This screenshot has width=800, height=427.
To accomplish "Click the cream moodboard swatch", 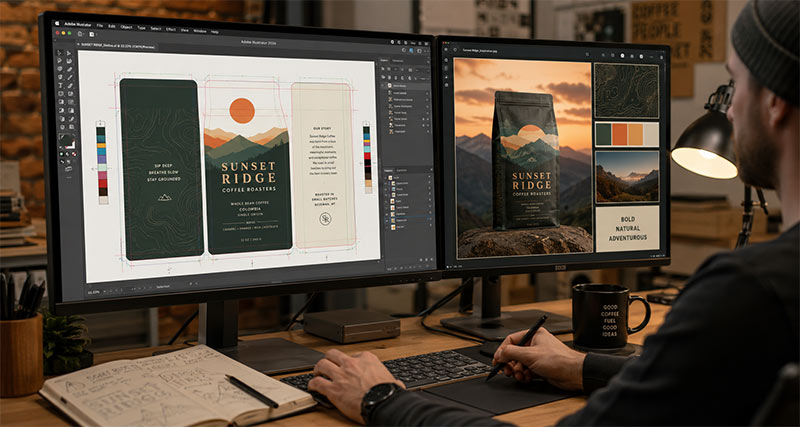I will point(651,135).
